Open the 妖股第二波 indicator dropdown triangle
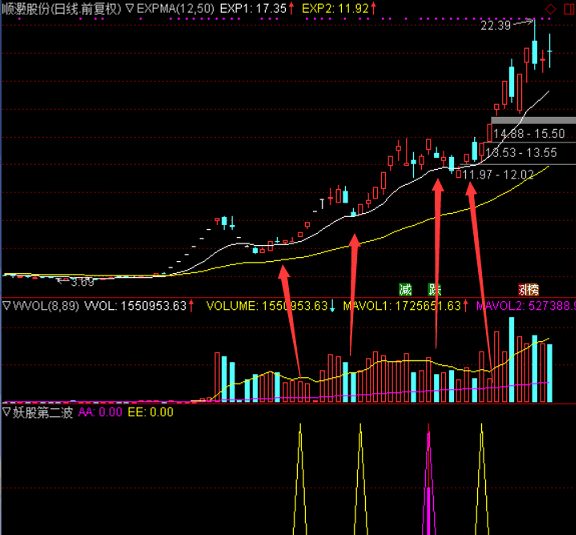576x535 pixels. 7,412
